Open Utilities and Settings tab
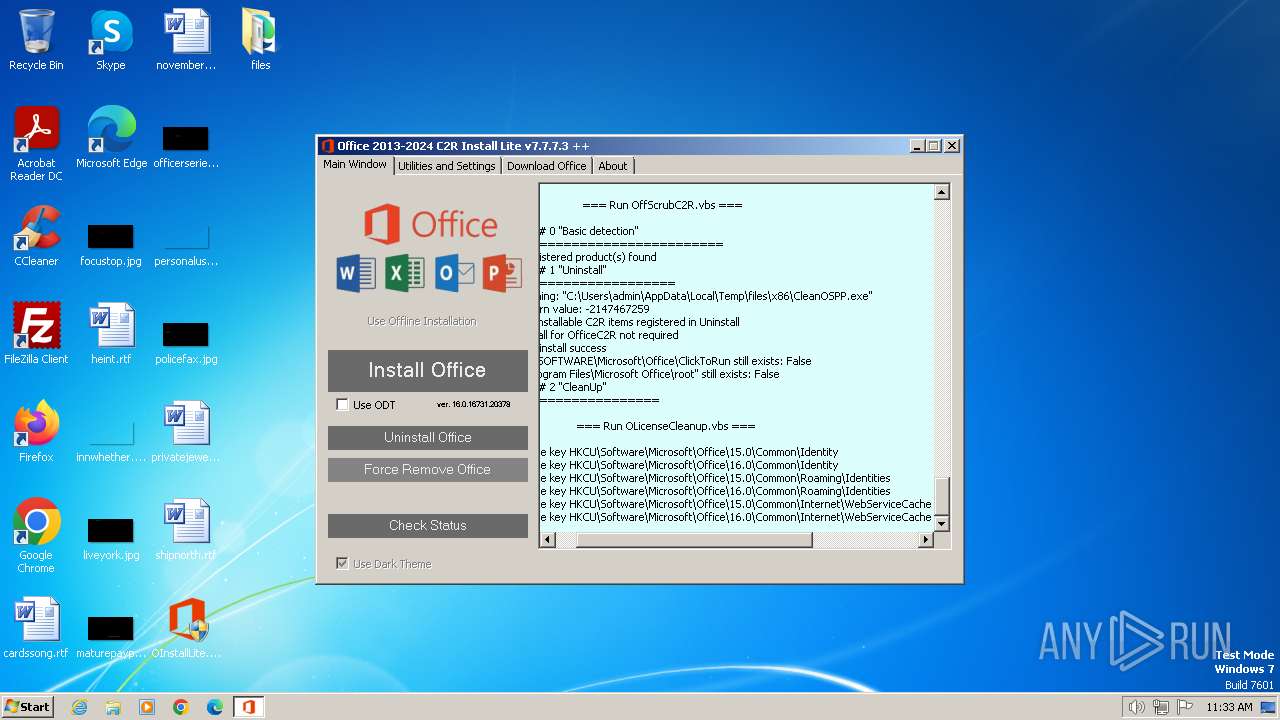Screen dimensions: 1280x720 [x=446, y=166]
